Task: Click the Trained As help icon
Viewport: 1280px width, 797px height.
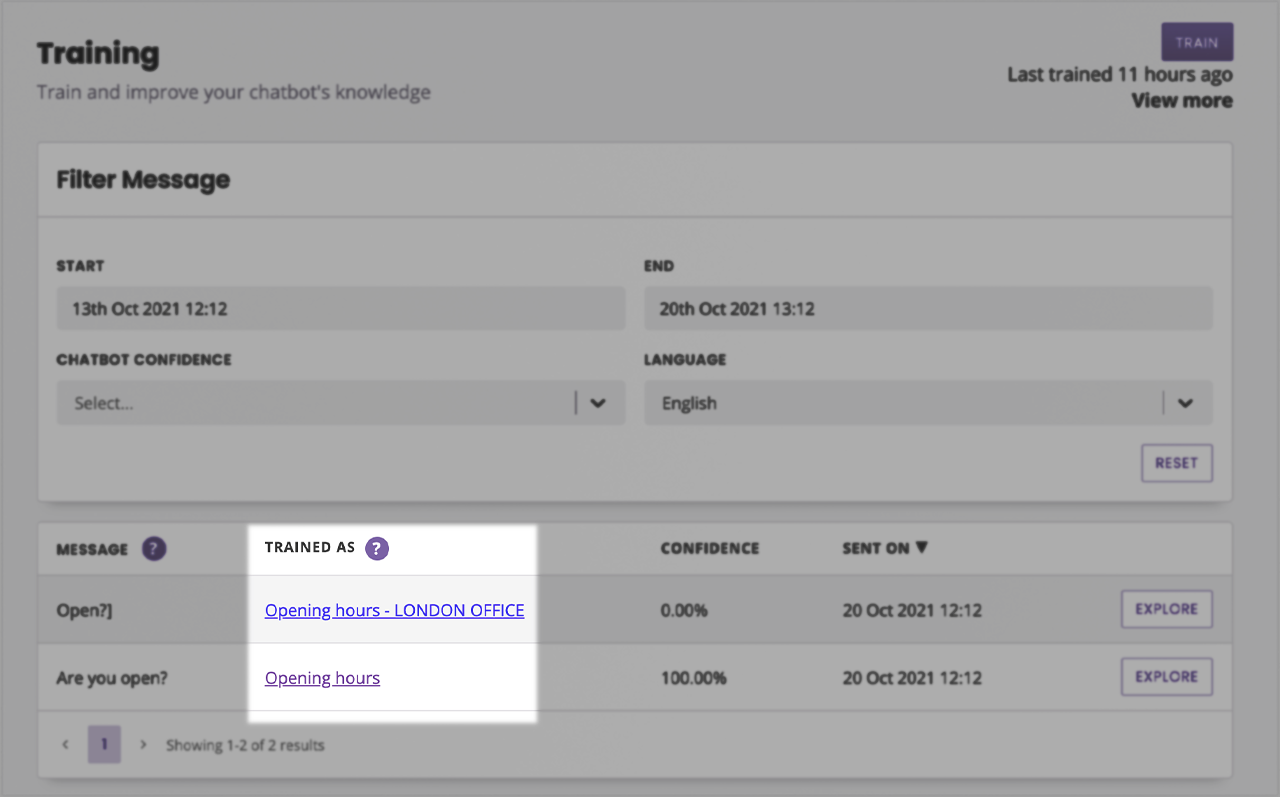Action: point(376,548)
